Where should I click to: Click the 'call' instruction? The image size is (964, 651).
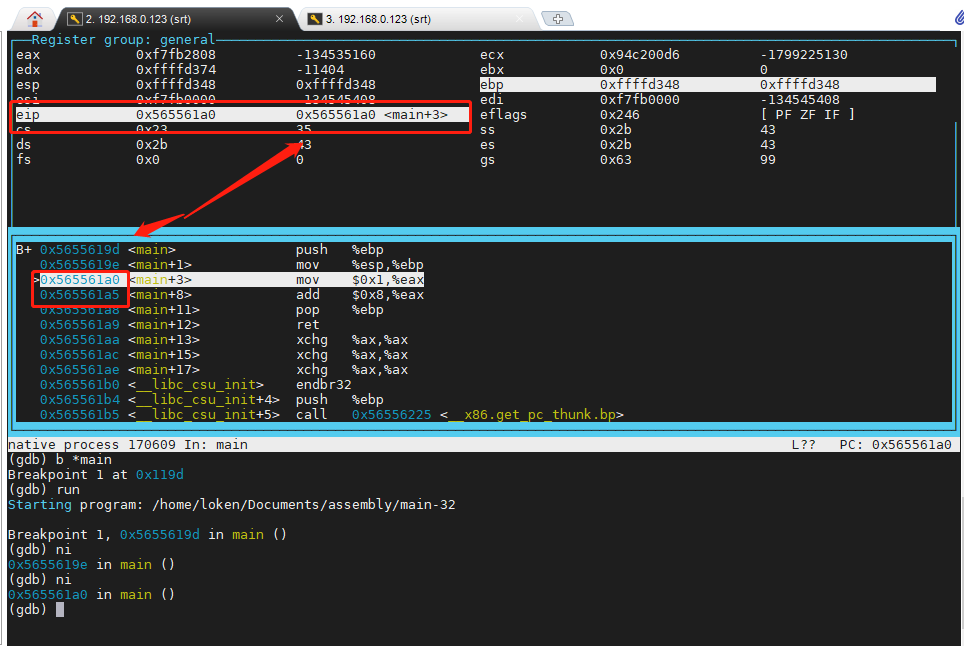(312, 415)
